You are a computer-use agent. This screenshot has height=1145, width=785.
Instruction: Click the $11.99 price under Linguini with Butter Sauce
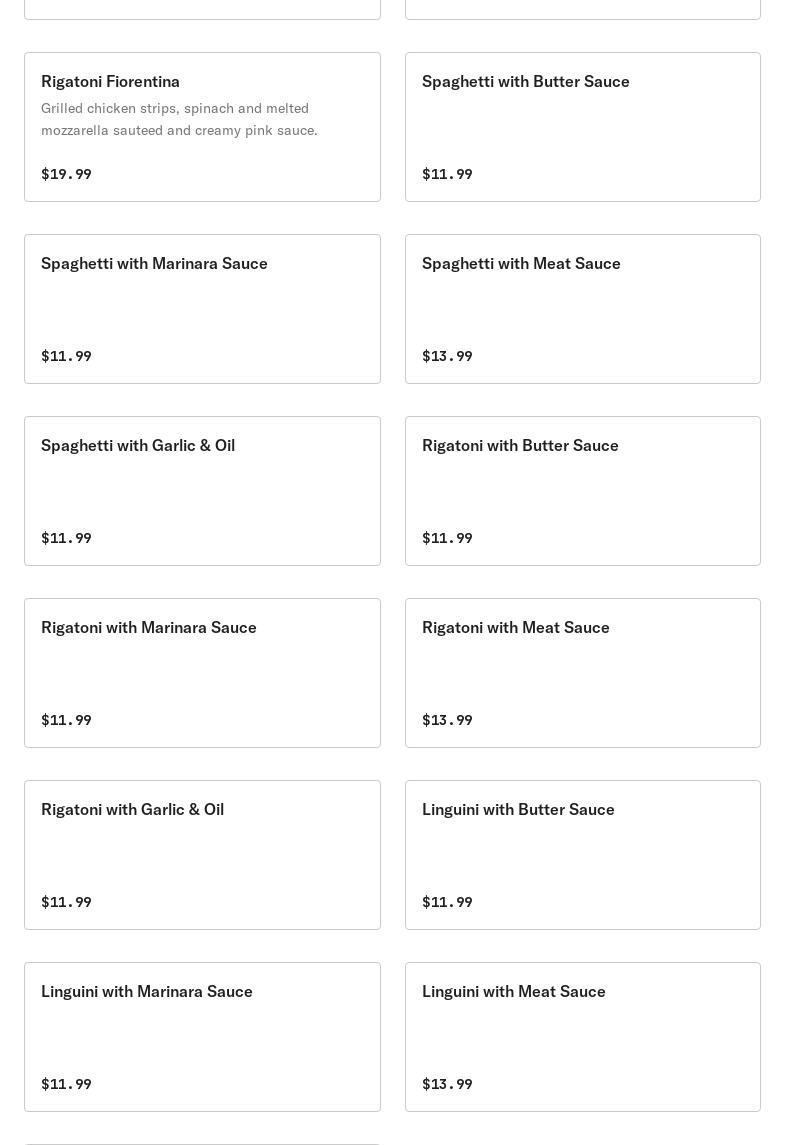(x=447, y=902)
